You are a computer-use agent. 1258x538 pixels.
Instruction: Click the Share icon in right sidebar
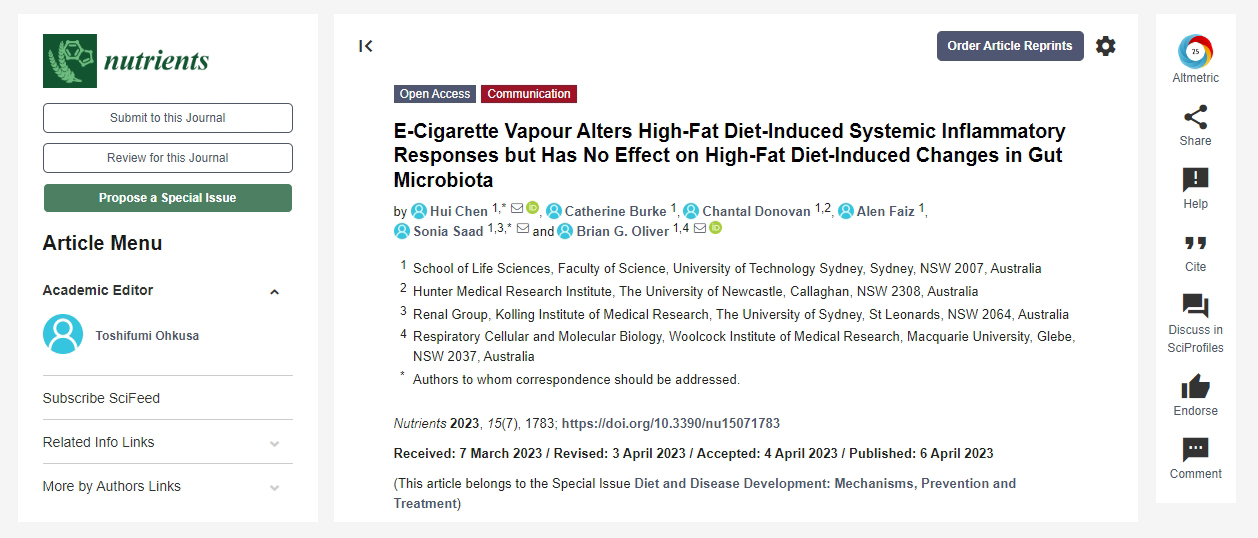pyautogui.click(x=1195, y=116)
